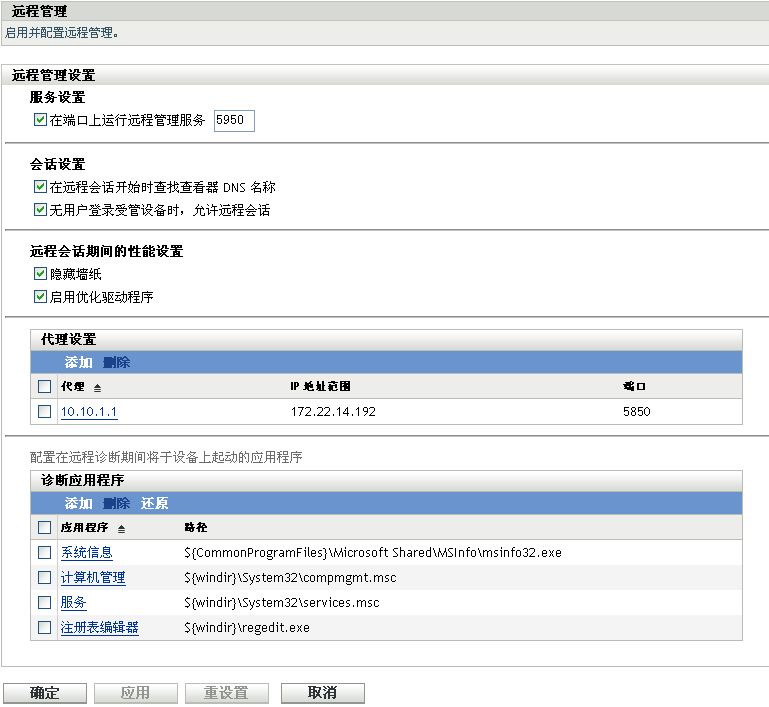Click the IP 地址范围 column header

click(x=320, y=386)
